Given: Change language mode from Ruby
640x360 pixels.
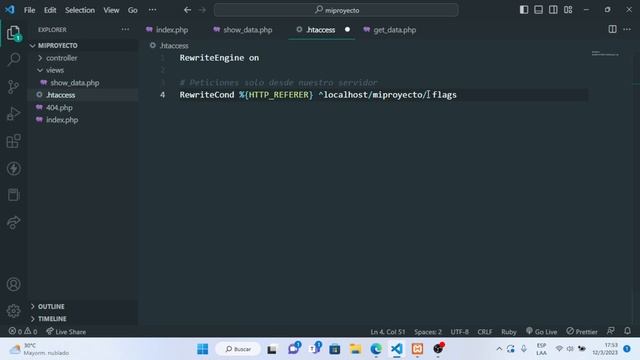Looking at the screenshot, I should (x=509, y=332).
